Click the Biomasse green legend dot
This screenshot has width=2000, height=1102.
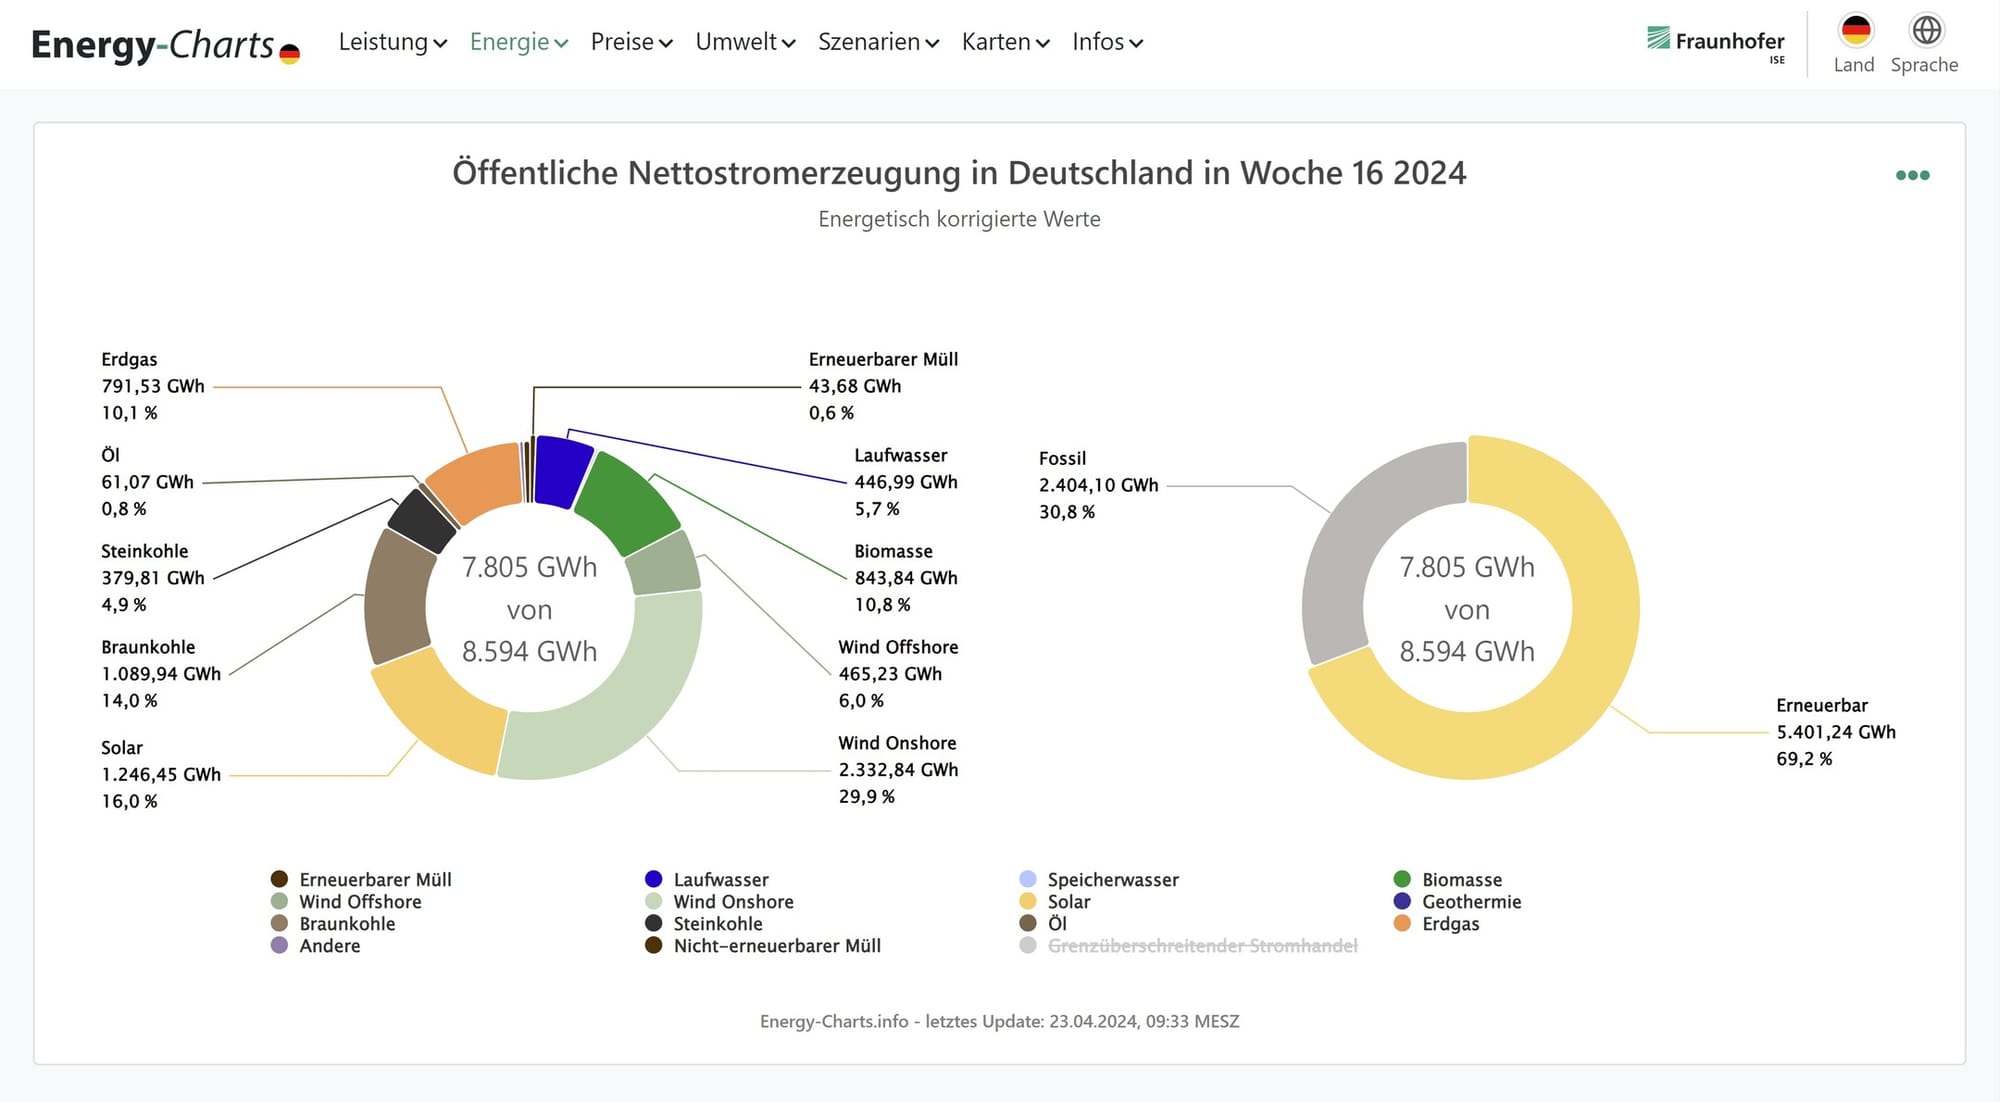(x=1402, y=879)
